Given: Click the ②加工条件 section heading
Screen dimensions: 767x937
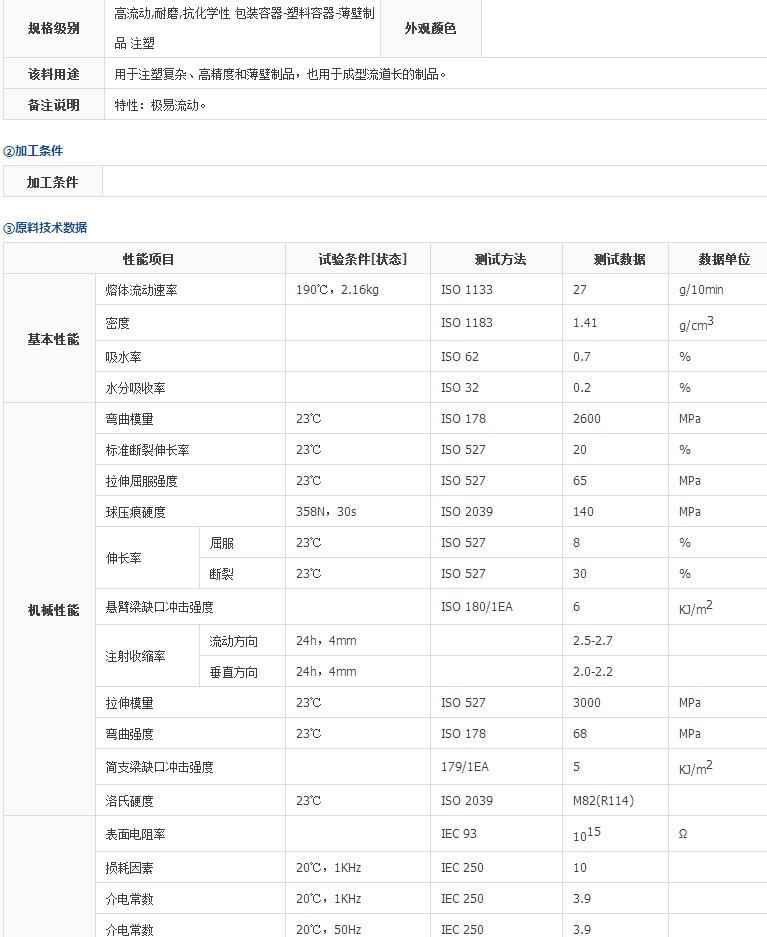Looking at the screenshot, I should (x=33, y=151).
